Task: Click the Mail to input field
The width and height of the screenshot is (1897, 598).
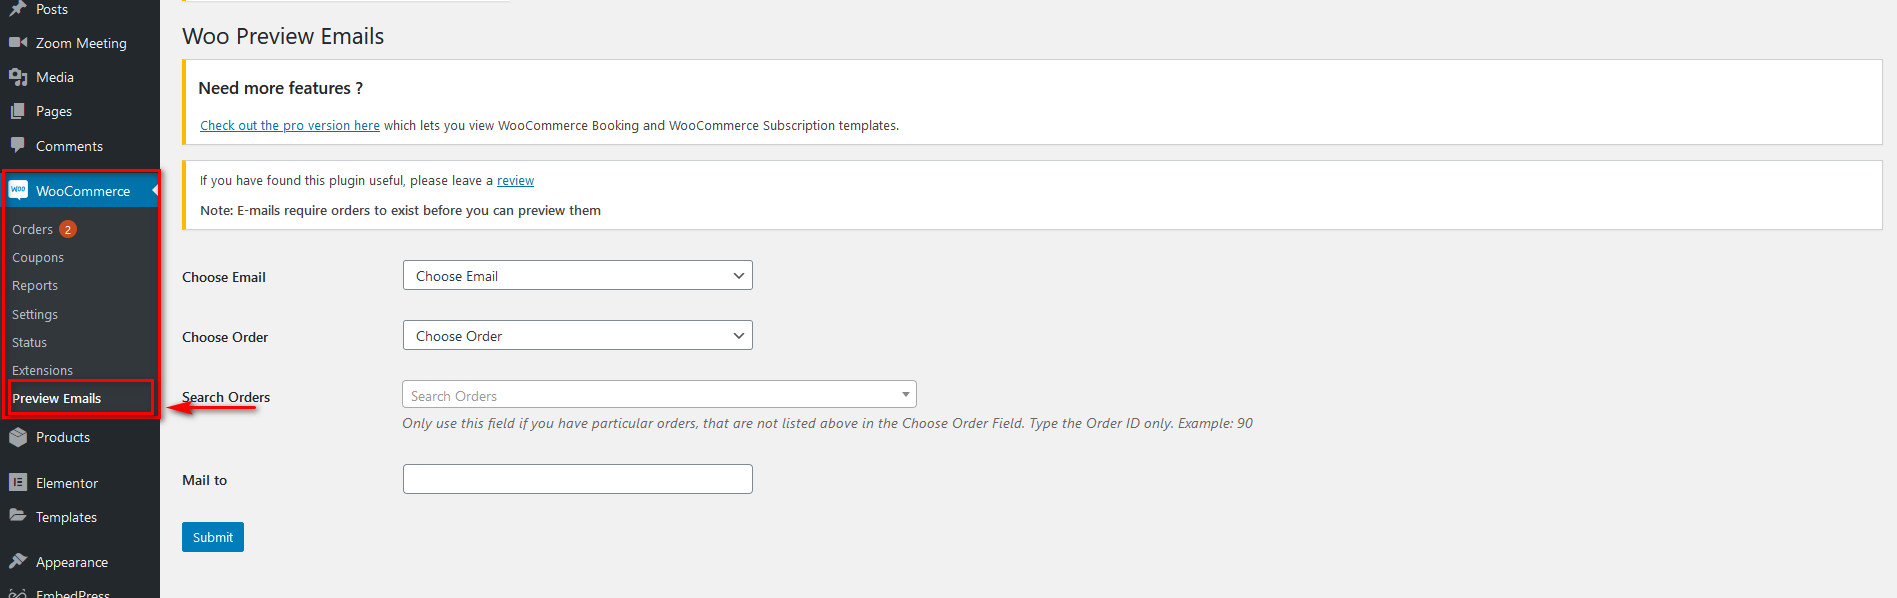Action: 578,479
